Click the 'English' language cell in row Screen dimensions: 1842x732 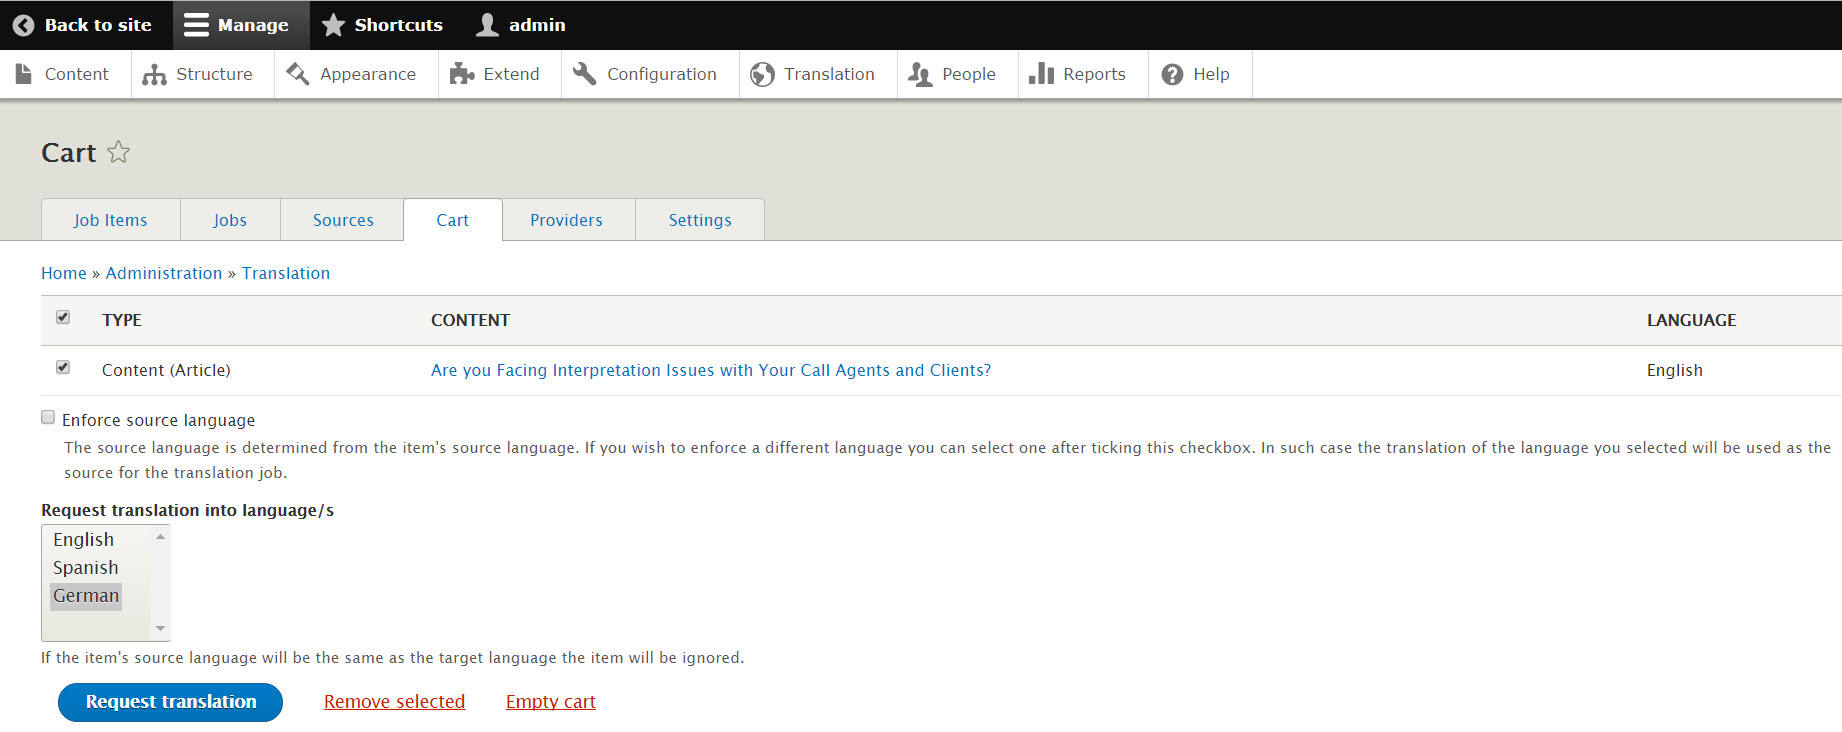(1675, 370)
